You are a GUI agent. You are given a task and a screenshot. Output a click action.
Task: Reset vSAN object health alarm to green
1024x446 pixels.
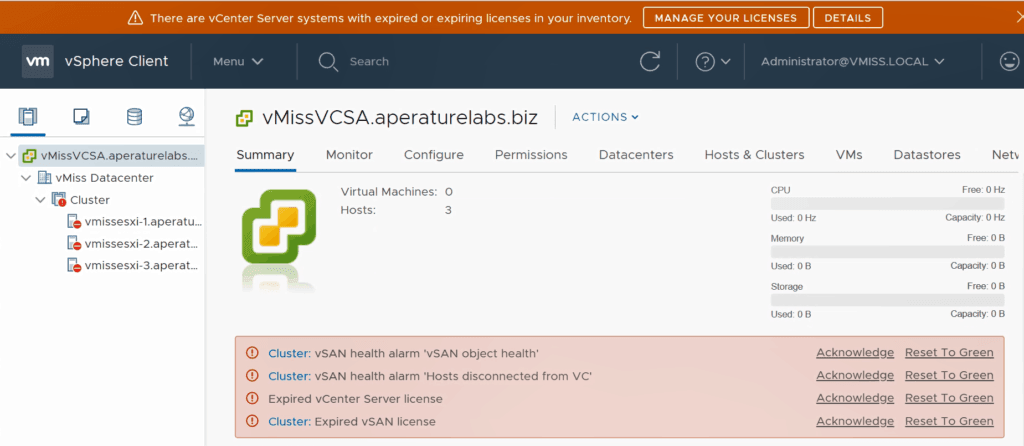tap(949, 353)
